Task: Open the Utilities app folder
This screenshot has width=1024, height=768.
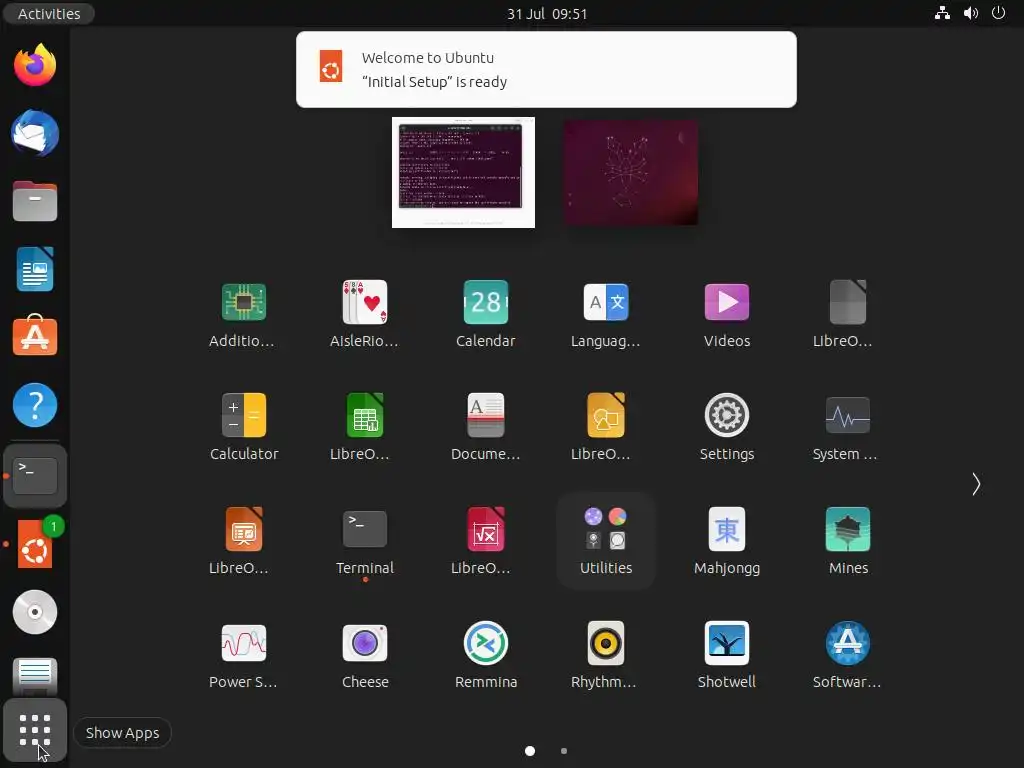Action: [x=606, y=540]
